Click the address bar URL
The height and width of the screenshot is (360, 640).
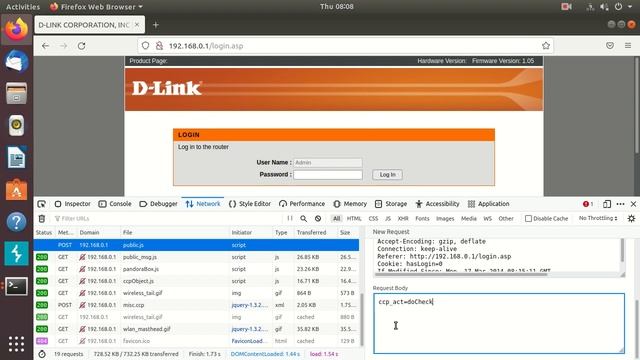click(x=206, y=46)
